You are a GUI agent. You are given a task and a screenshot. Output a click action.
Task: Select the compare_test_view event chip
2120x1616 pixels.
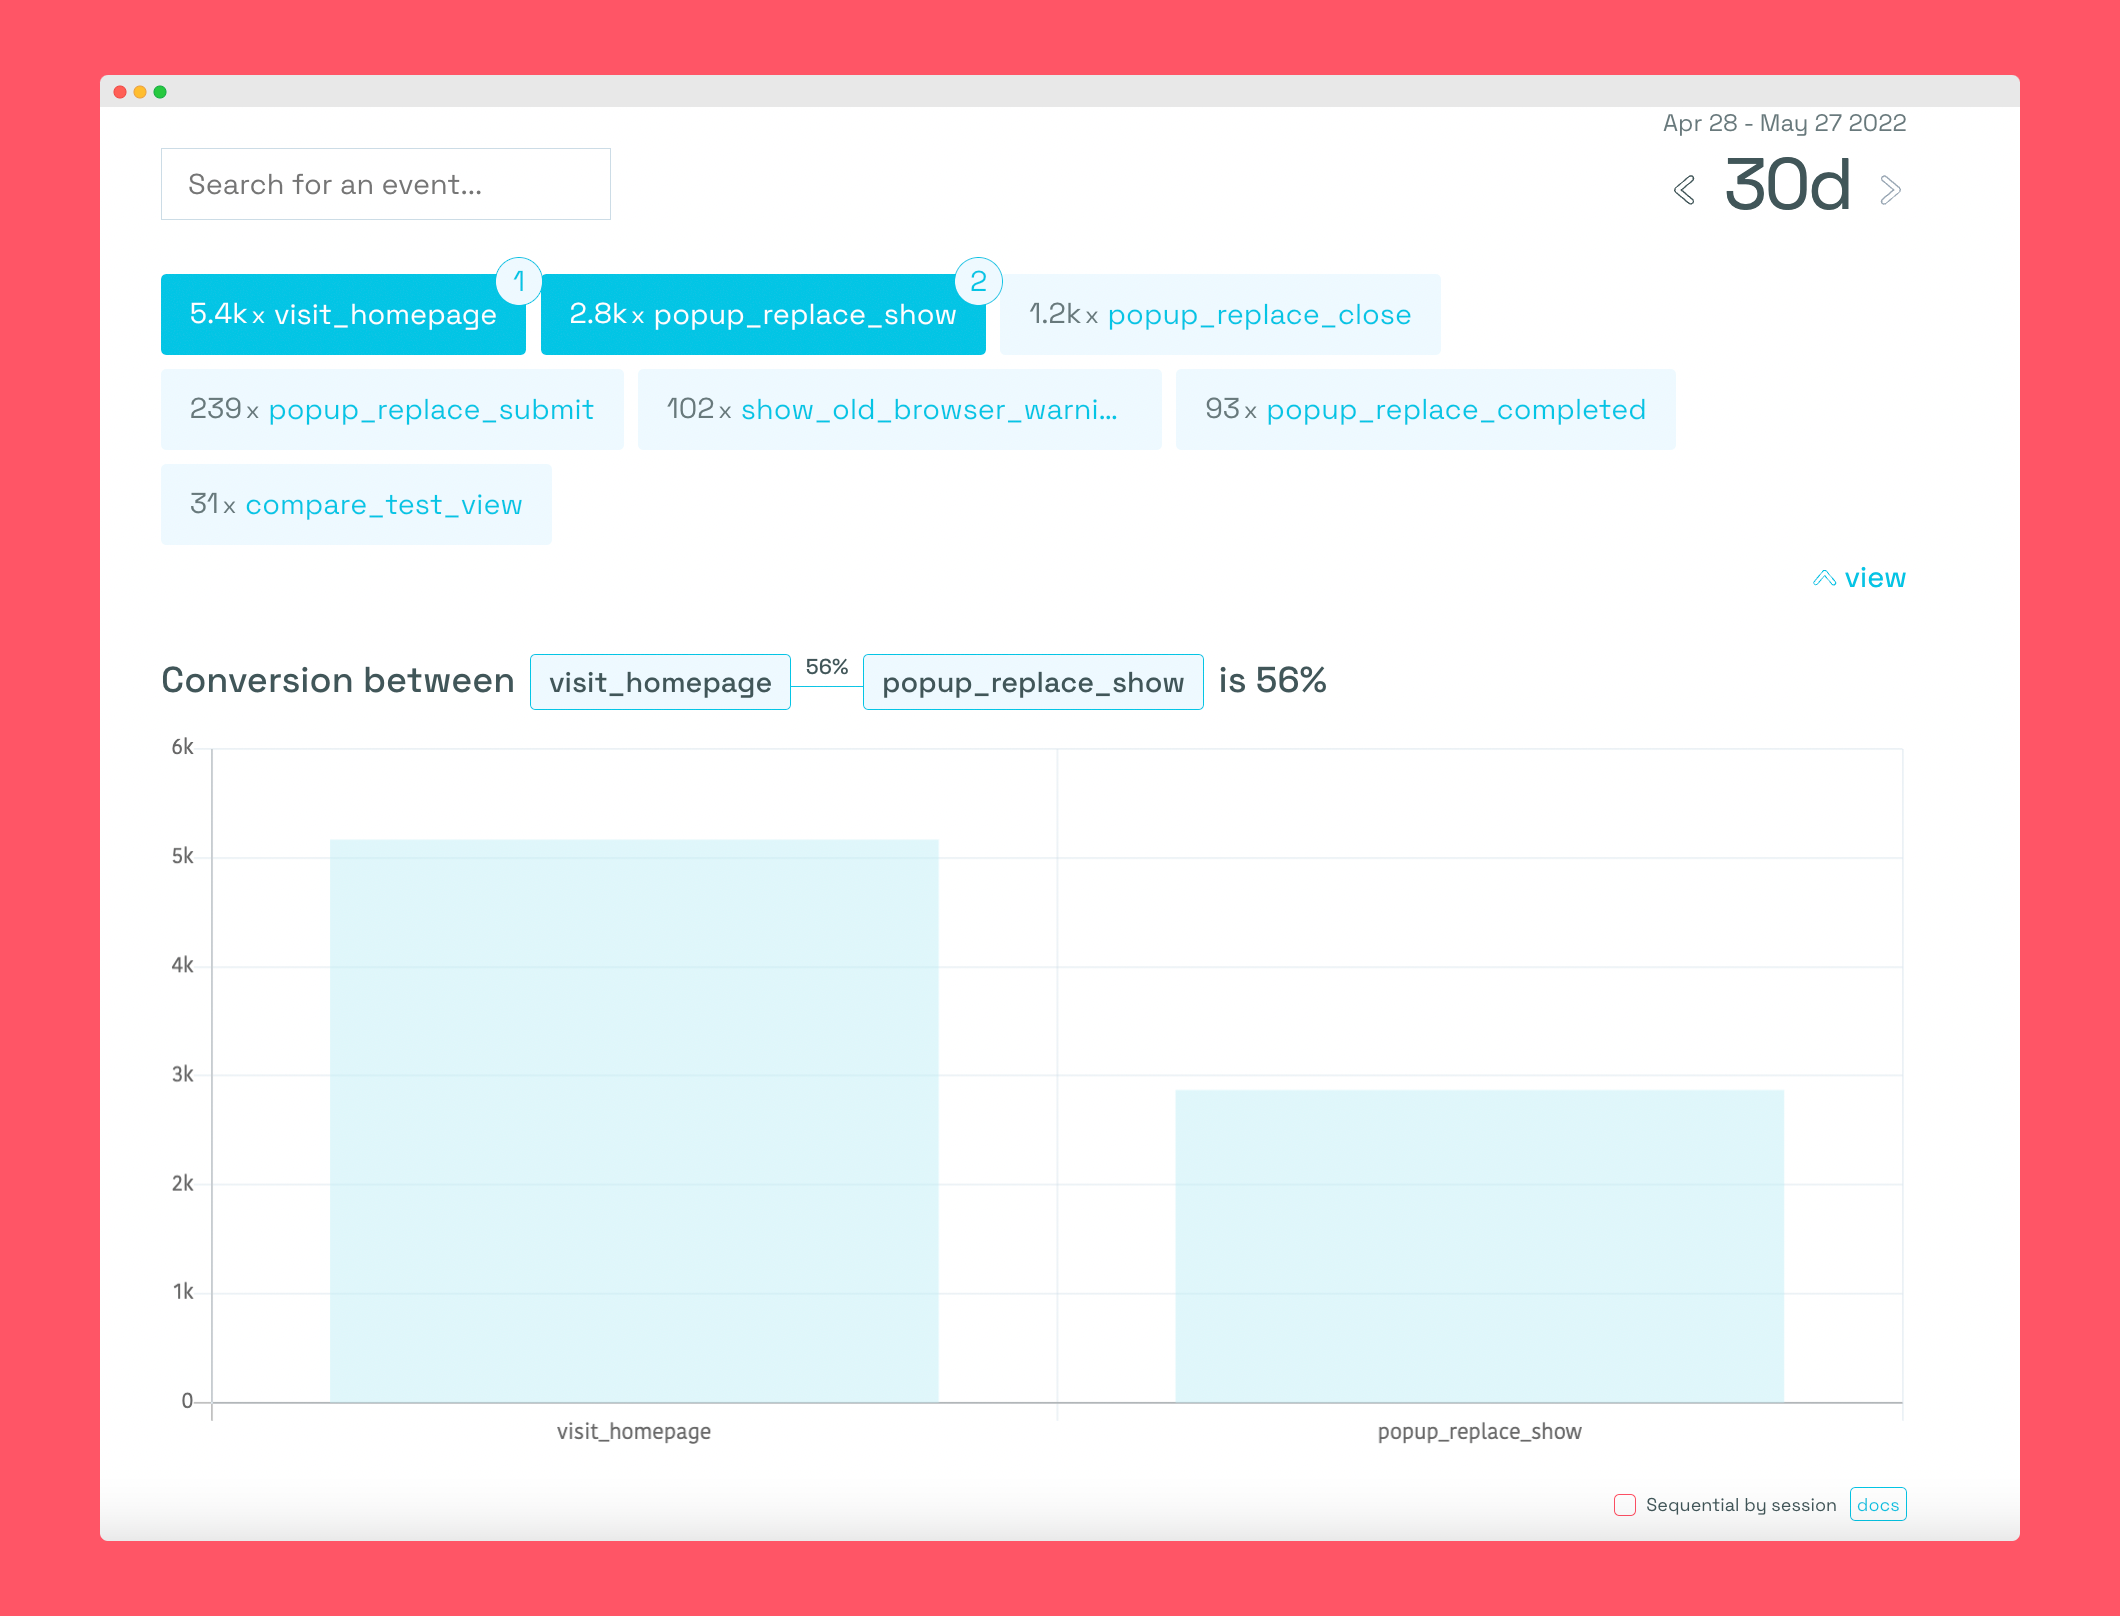[x=356, y=504]
